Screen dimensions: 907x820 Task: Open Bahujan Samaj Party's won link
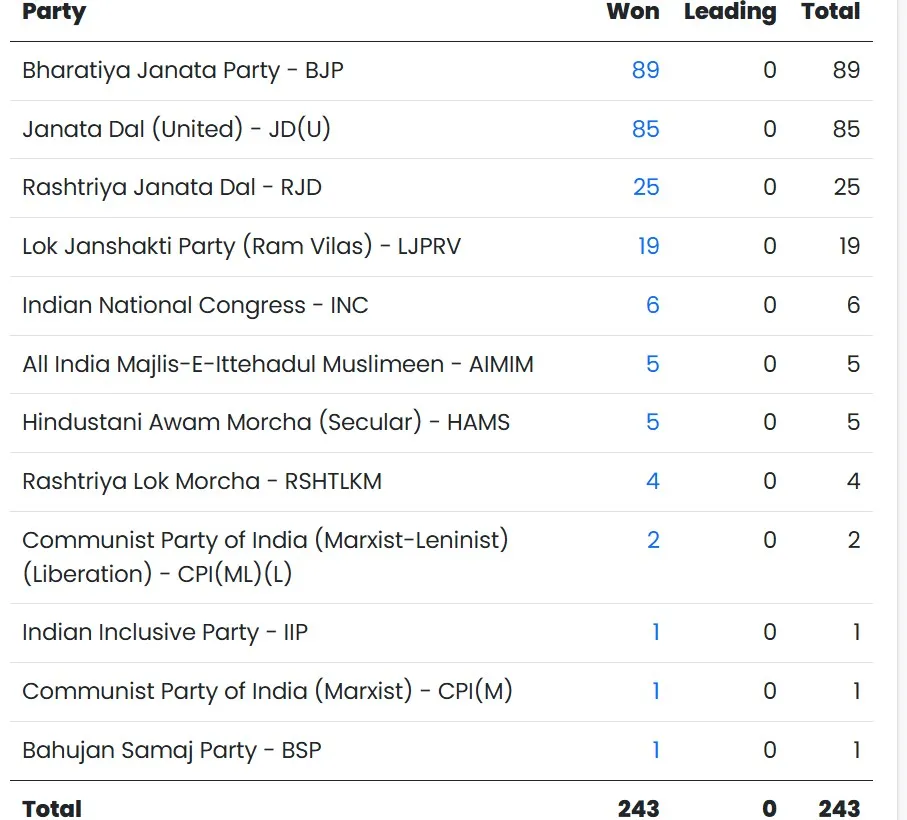point(656,750)
